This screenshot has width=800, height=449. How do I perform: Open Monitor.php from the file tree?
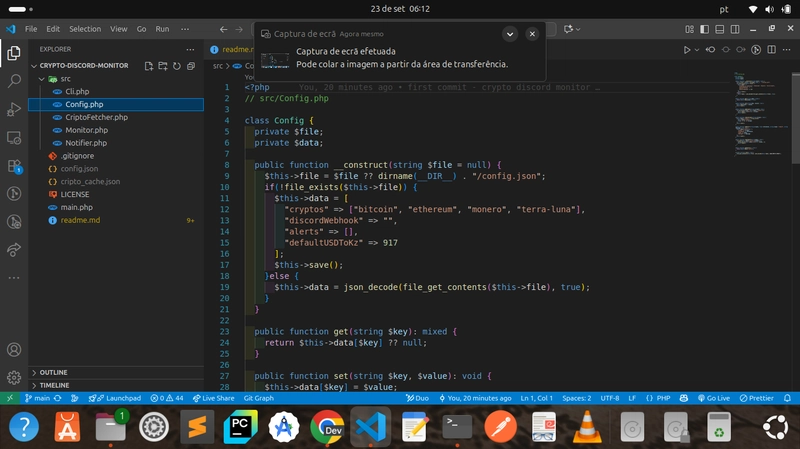[86, 130]
